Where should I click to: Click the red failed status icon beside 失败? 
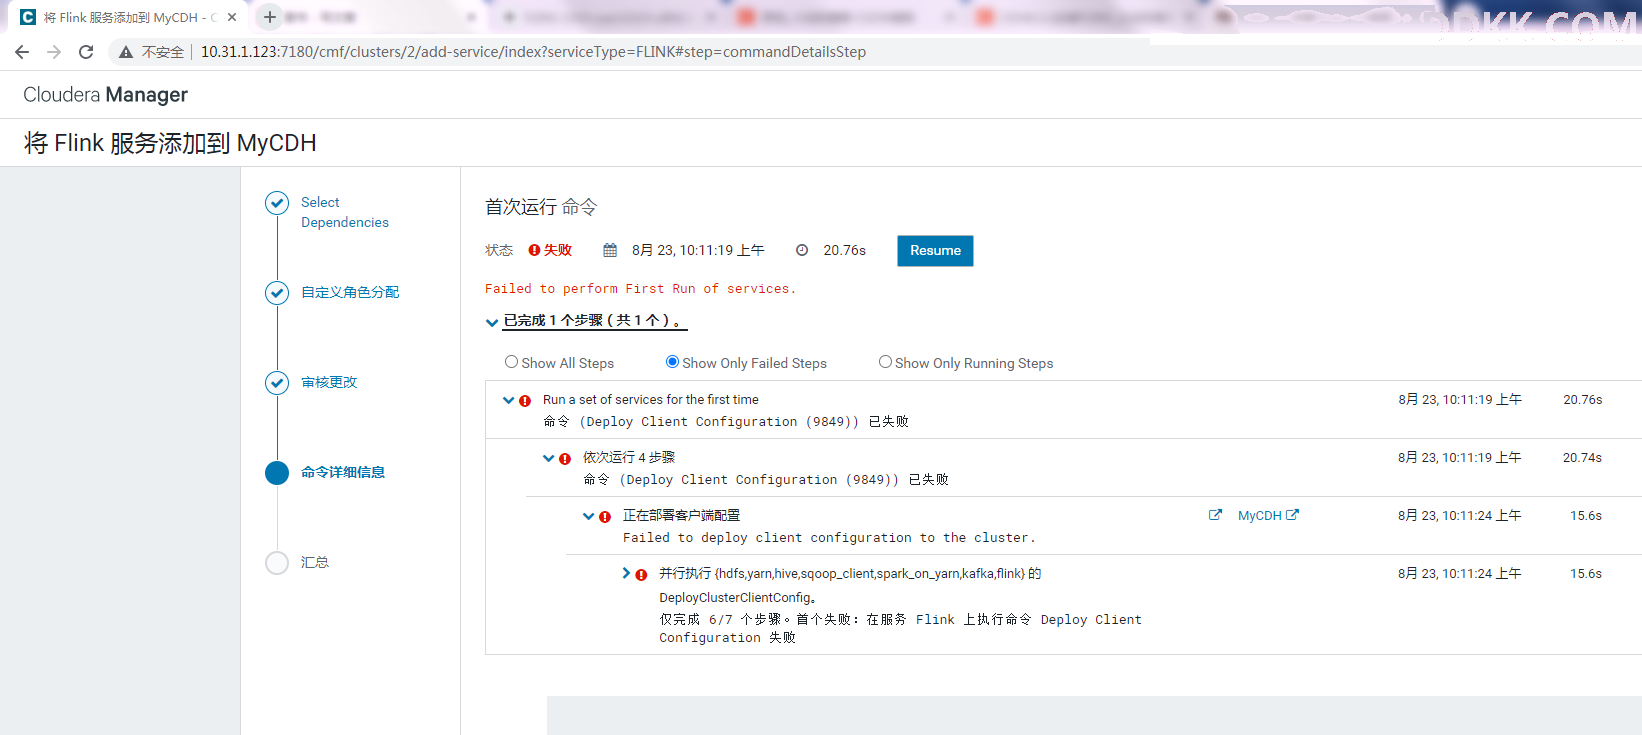point(534,250)
